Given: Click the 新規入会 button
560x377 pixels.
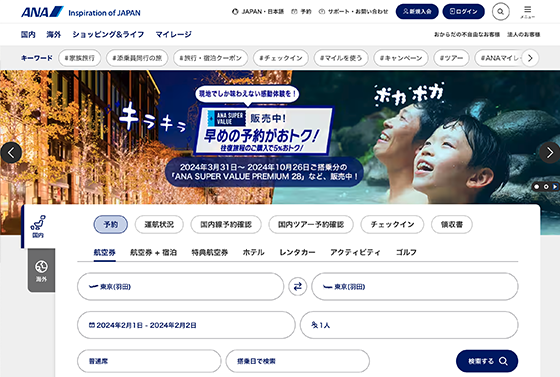Looking at the screenshot, I should 417,11.
